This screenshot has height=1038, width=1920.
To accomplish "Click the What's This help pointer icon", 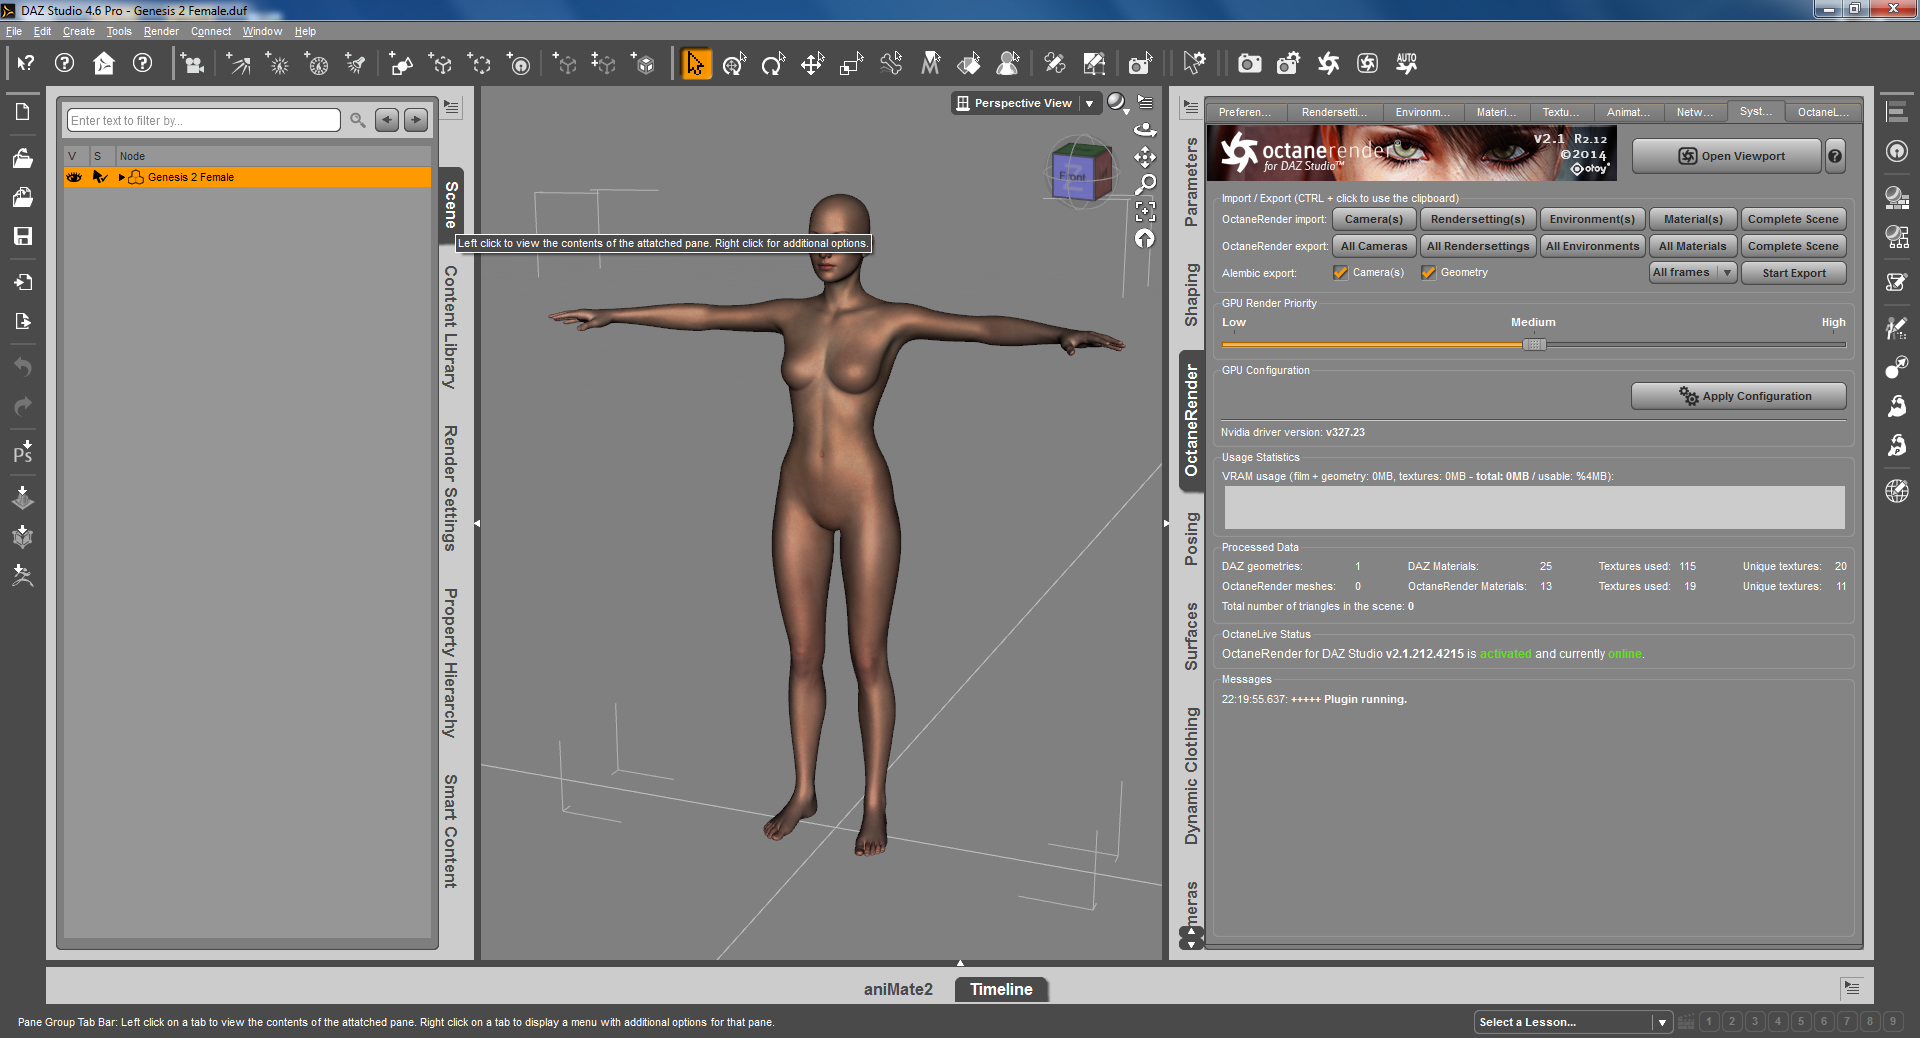I will point(25,64).
